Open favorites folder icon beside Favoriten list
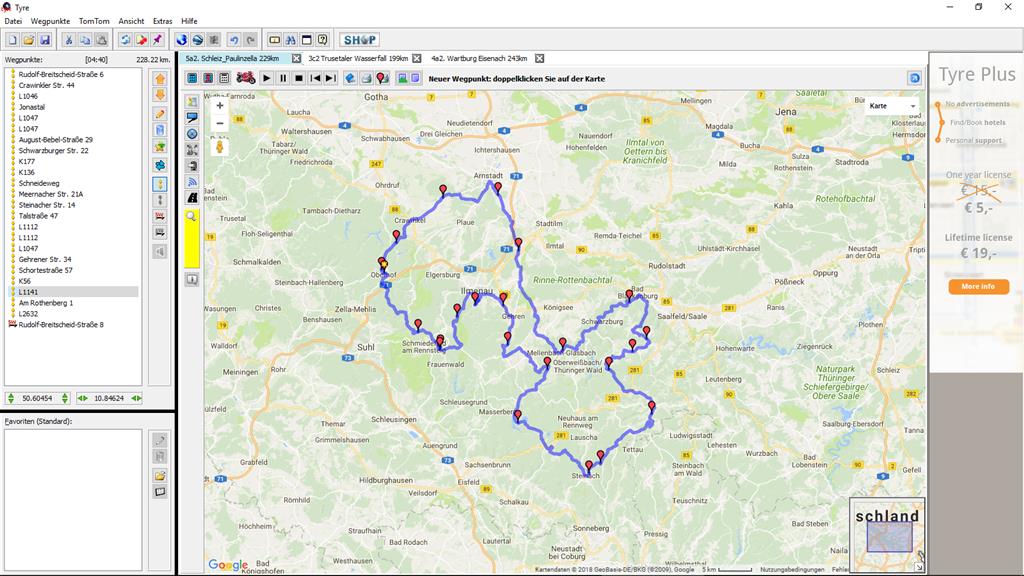This screenshot has height=576, width=1024. [x=160, y=475]
